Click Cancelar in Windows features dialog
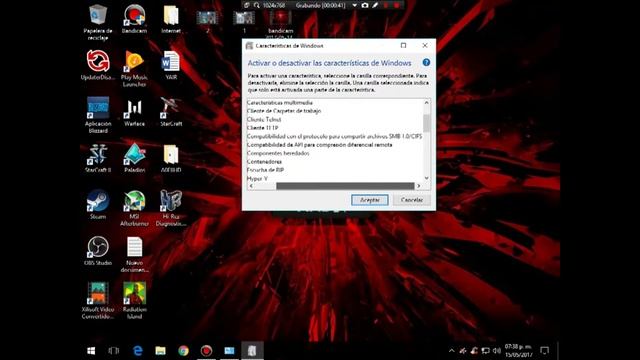 (x=412, y=200)
